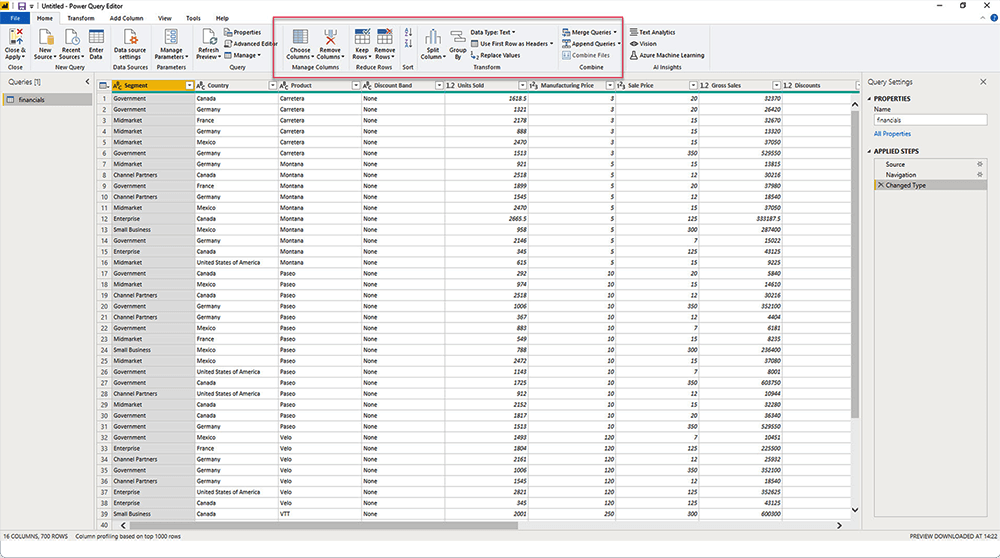Click the Close & Apply icon
The height and width of the screenshot is (558, 1000).
coord(15,37)
